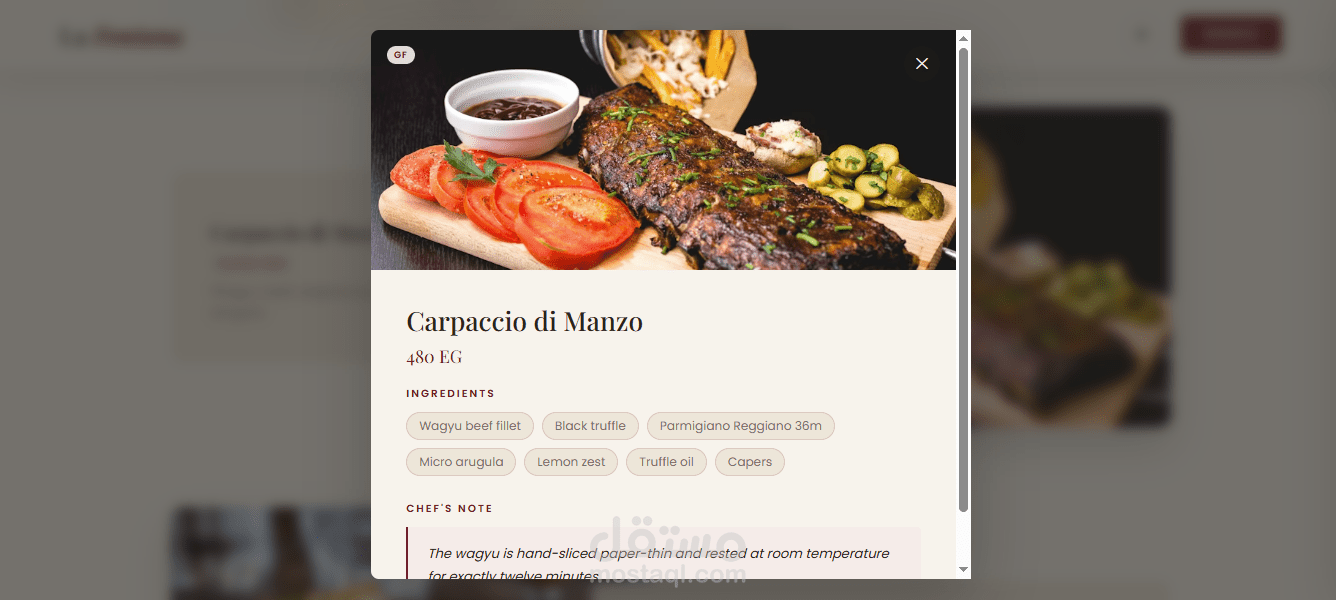The height and width of the screenshot is (600, 1336).
Task: Click the scrollbar down arrow in modal
Action: [964, 570]
